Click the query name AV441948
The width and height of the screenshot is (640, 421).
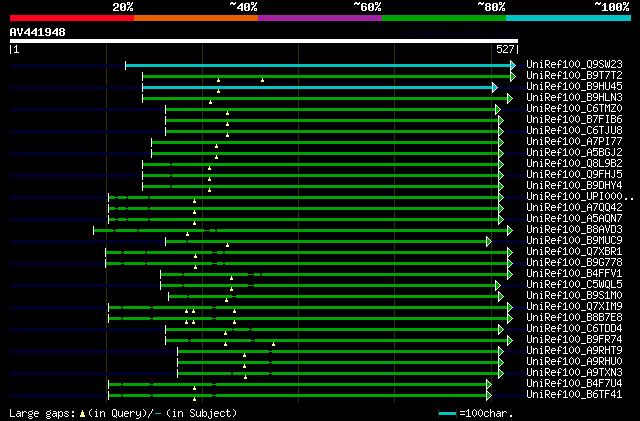[38, 32]
